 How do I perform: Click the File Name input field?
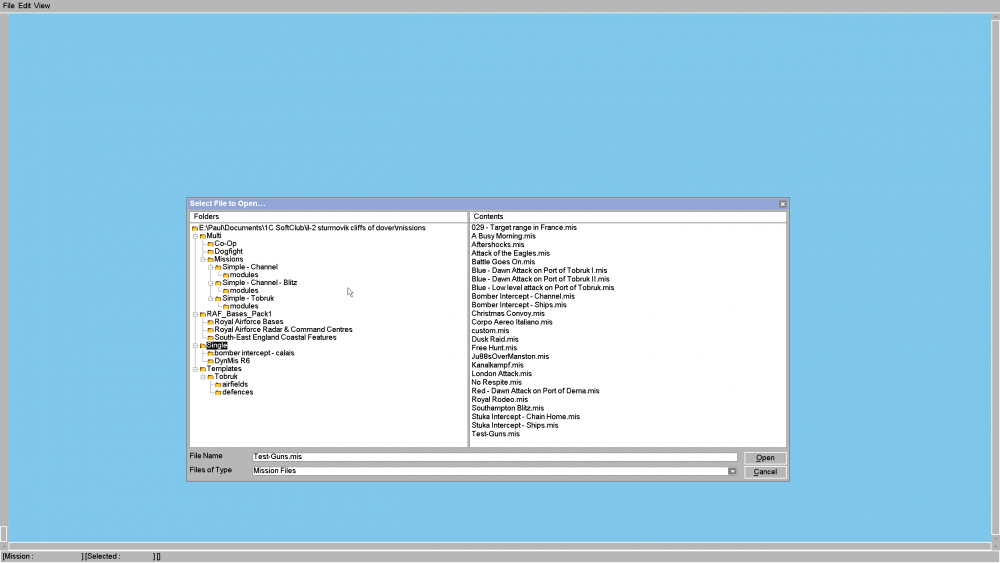pos(494,457)
